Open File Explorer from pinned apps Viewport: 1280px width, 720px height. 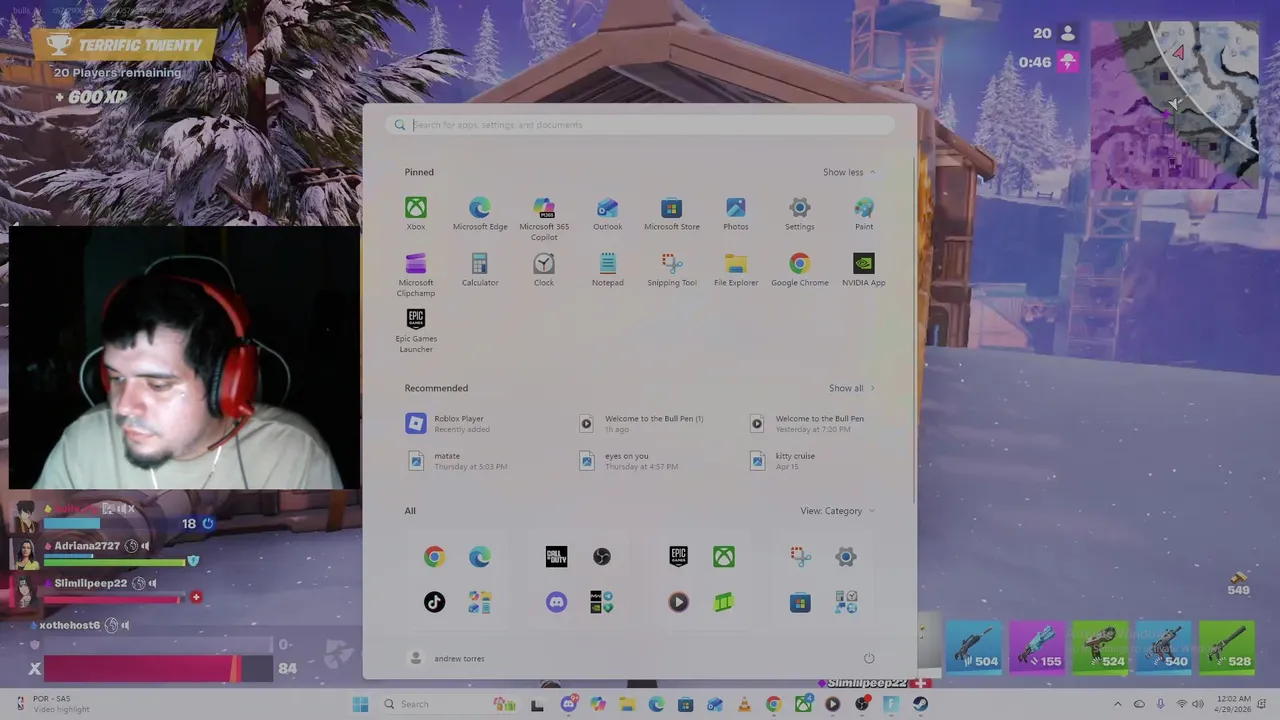[735, 270]
